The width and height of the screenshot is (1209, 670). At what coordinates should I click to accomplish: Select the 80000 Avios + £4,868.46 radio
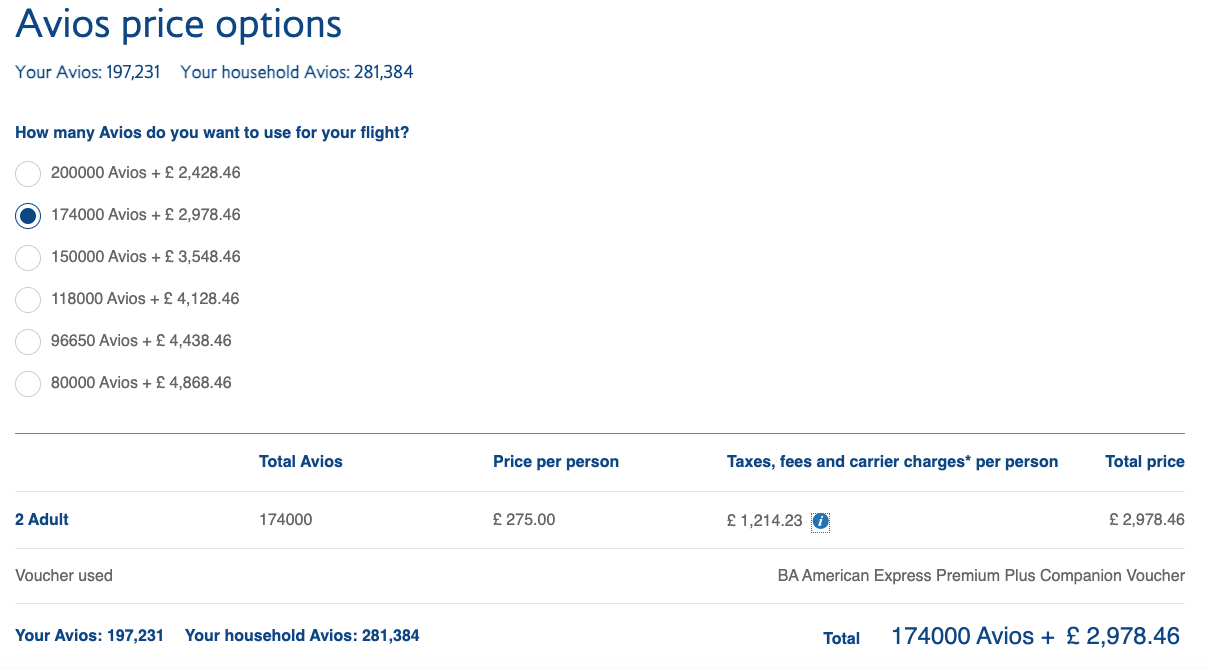(x=29, y=383)
